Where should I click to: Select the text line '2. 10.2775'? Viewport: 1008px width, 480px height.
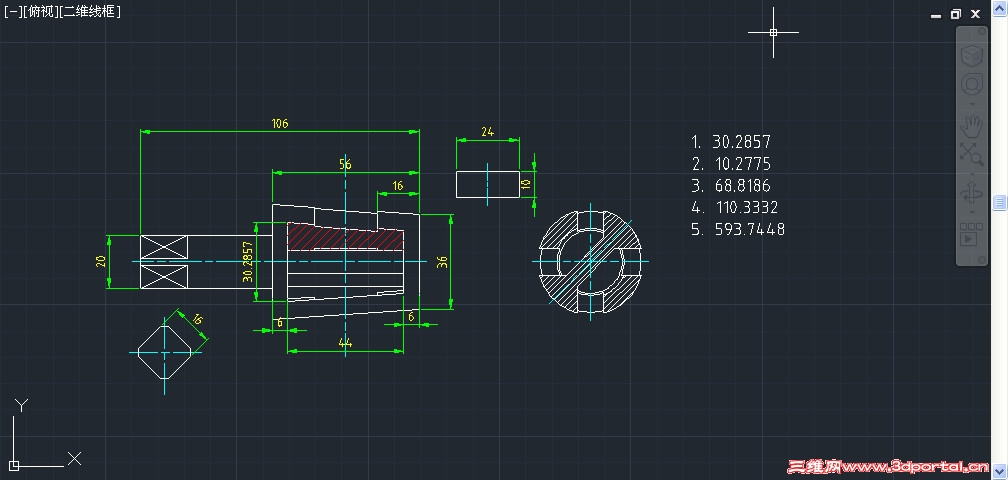[731, 164]
